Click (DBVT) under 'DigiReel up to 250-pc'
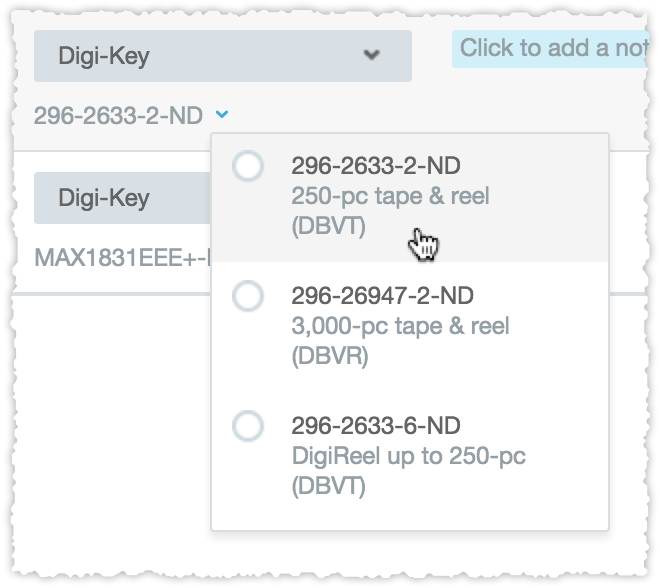660x588 pixels. (x=328, y=487)
